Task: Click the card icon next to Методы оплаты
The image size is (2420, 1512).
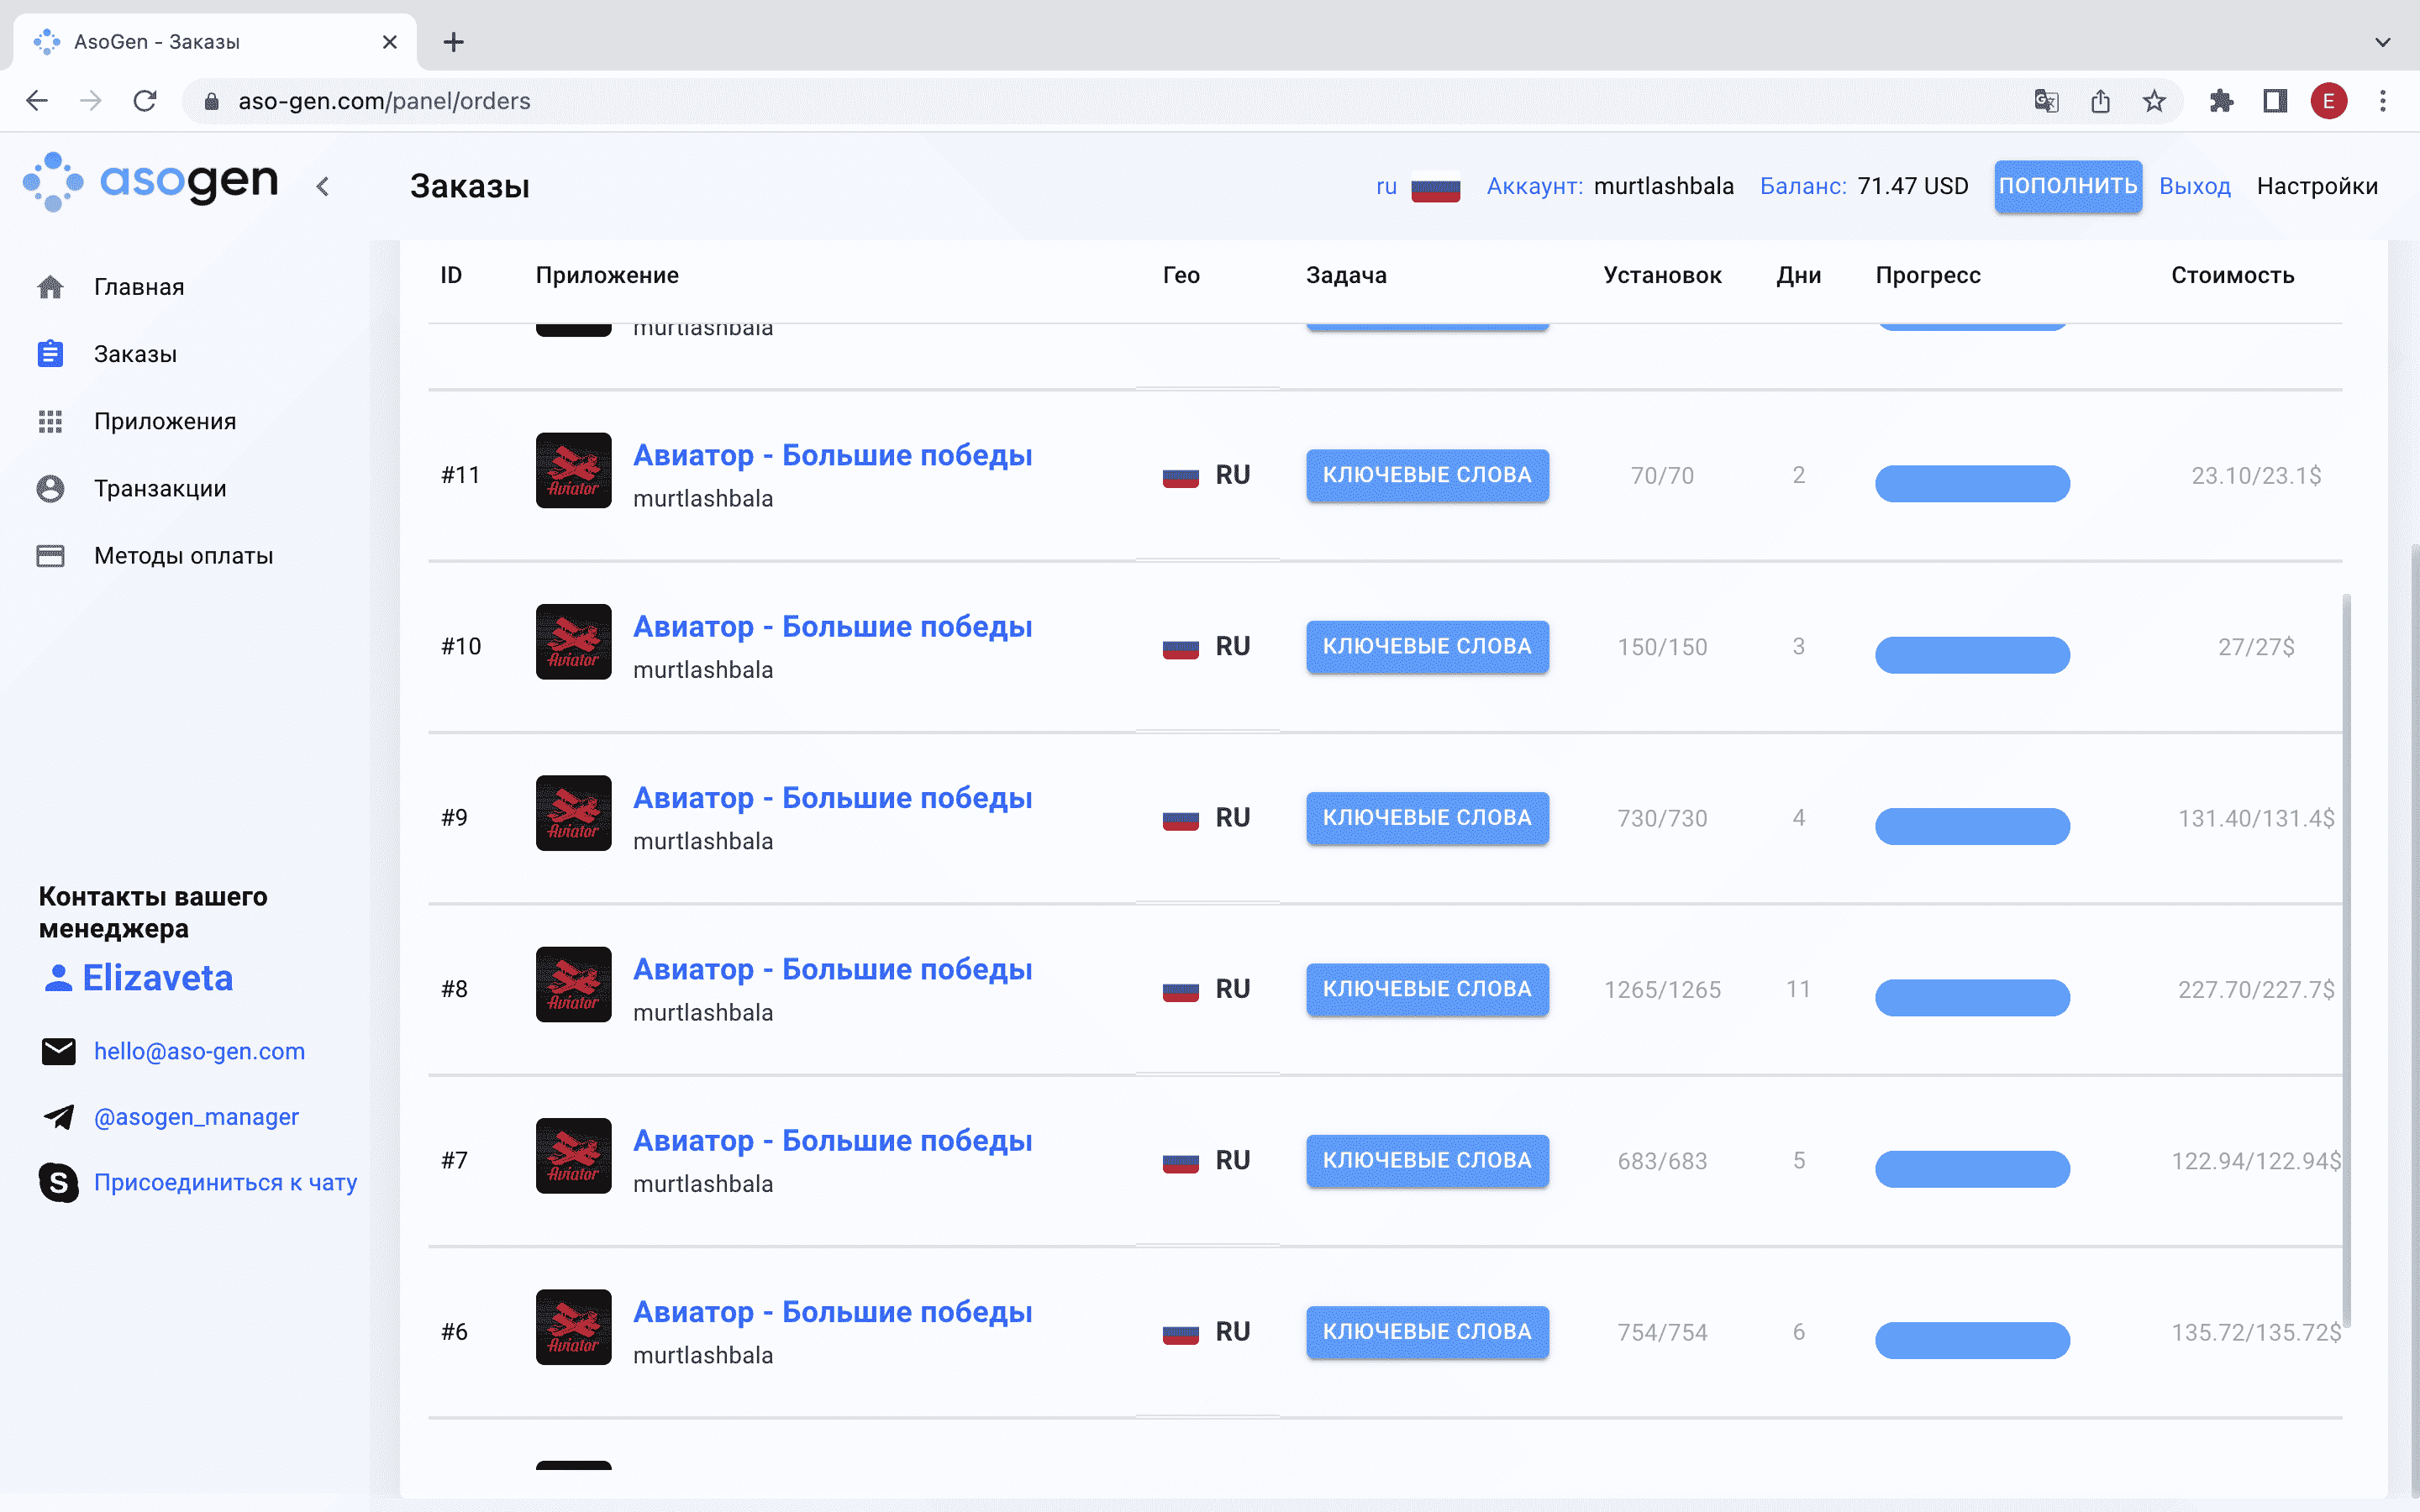Action: [x=50, y=555]
